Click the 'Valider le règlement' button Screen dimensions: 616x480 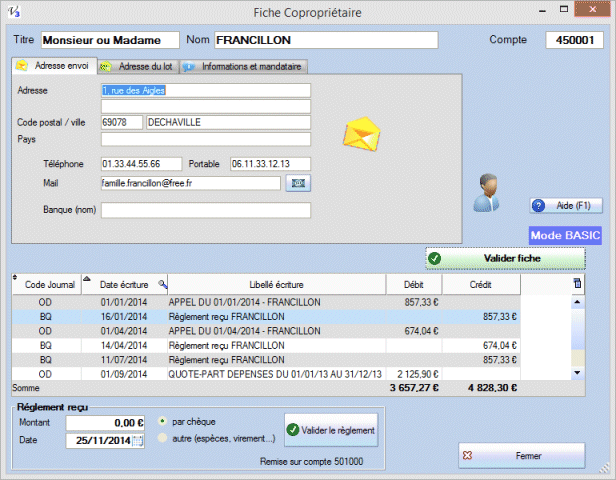(331, 430)
